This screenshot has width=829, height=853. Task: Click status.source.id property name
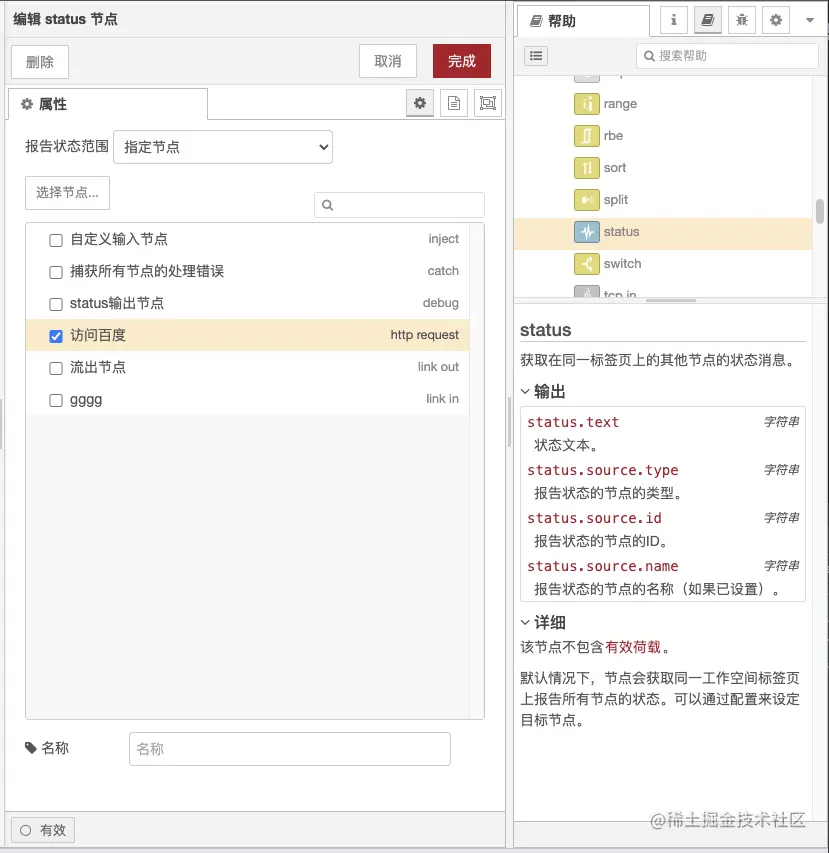click(x=594, y=518)
